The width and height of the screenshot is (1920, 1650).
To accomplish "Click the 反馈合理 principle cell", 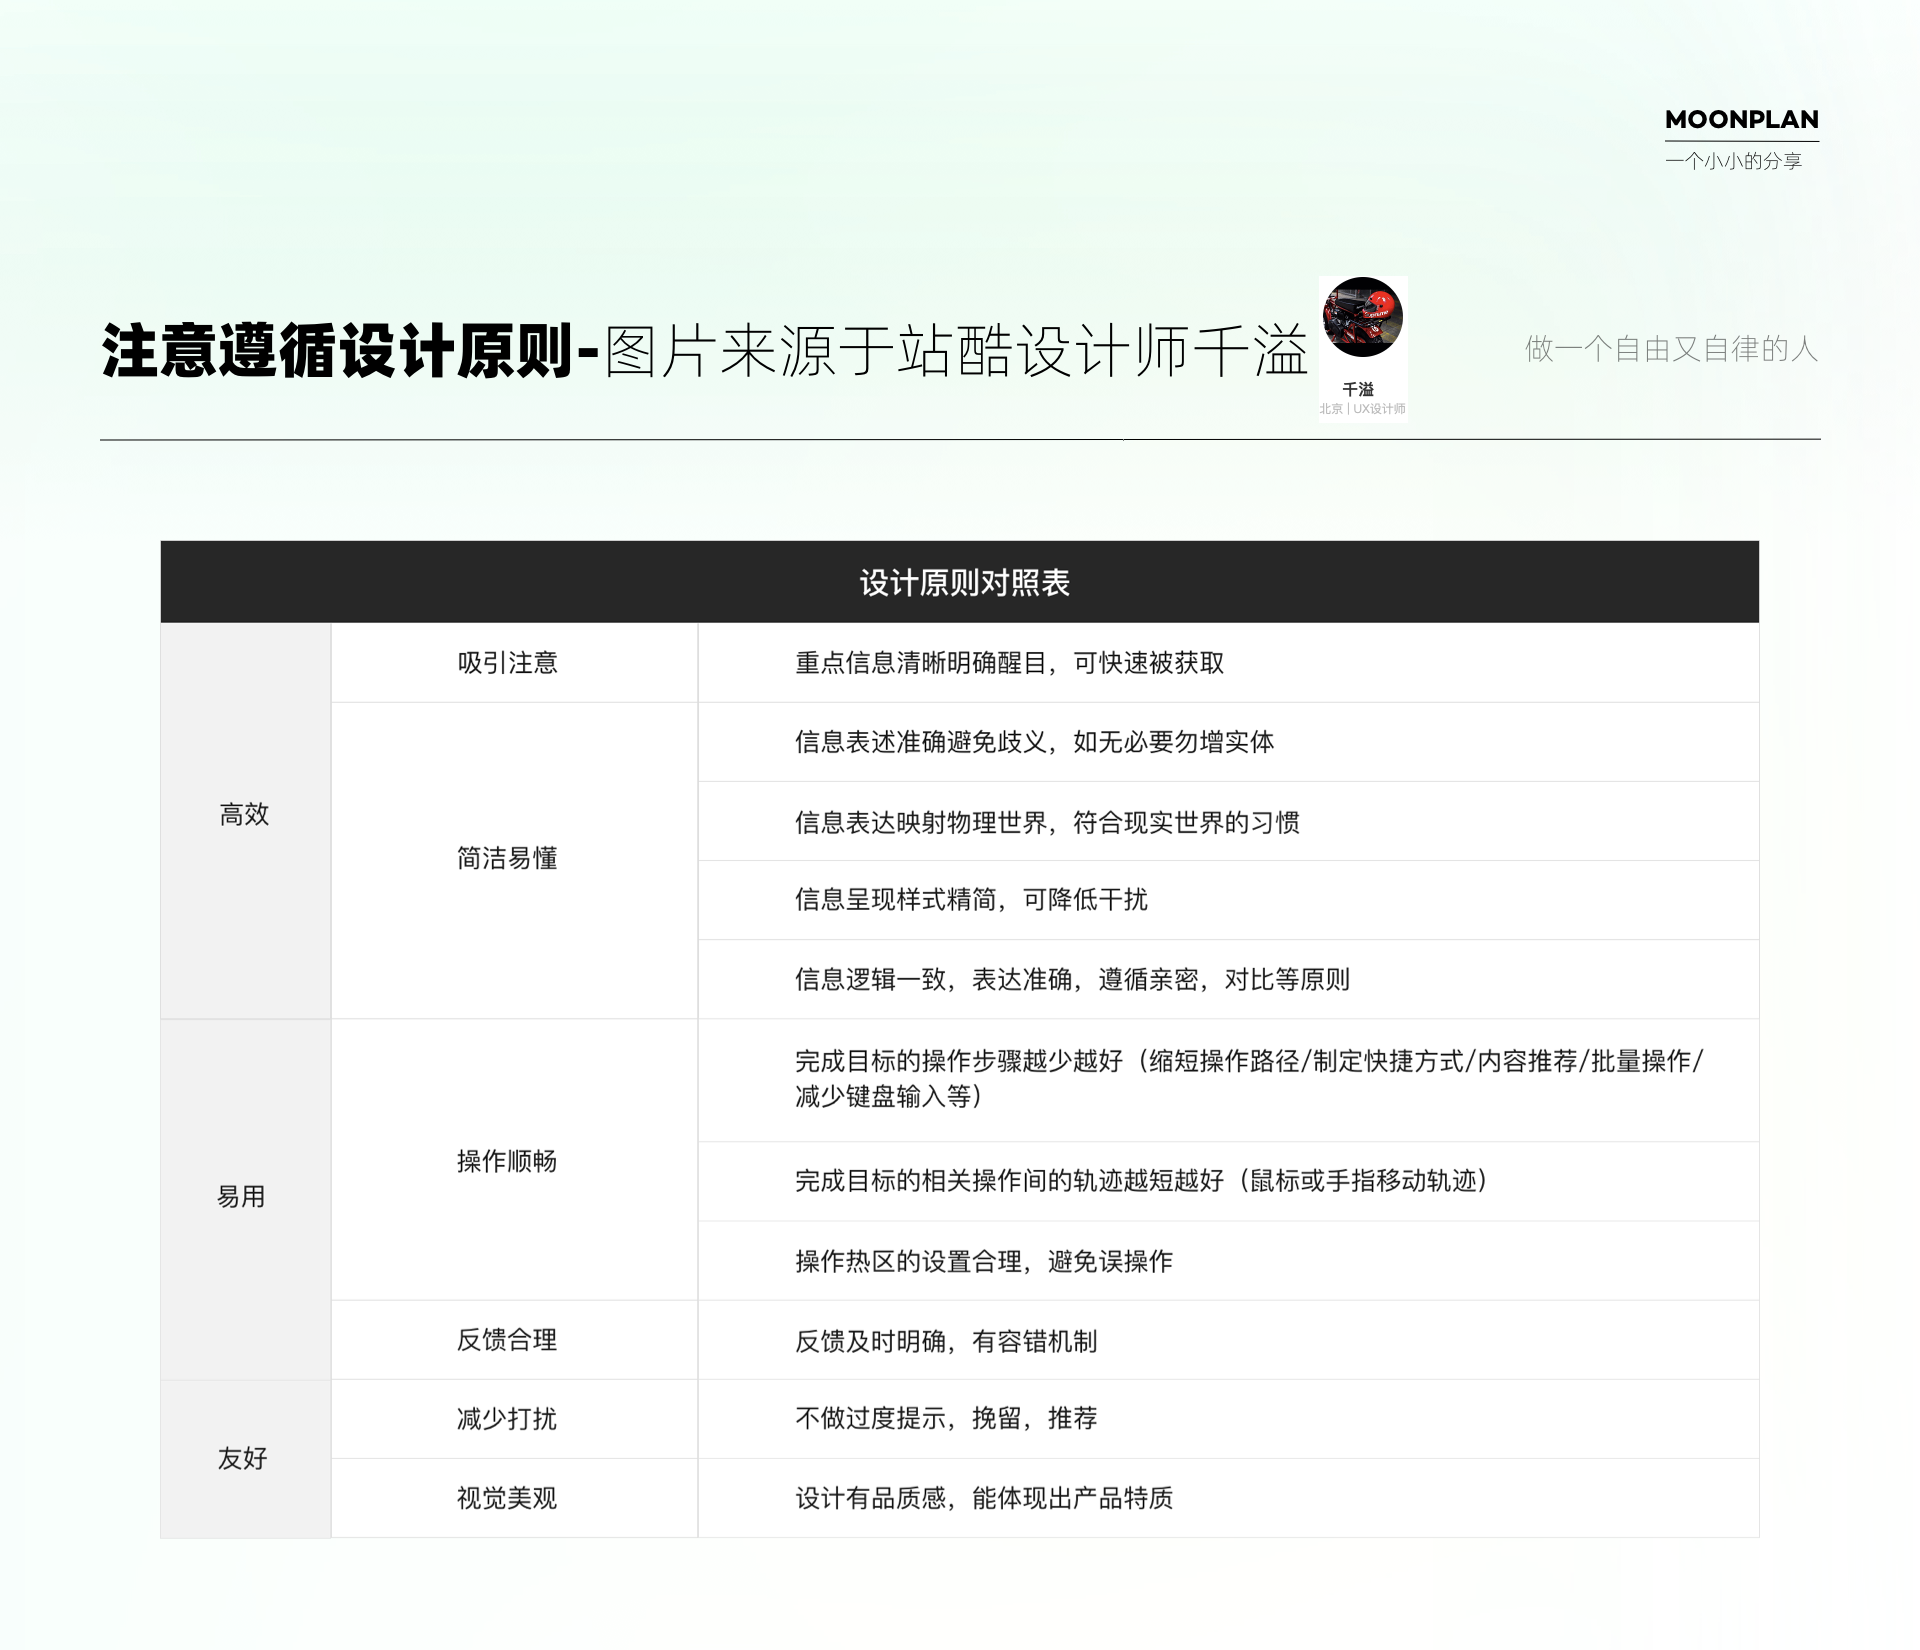I will click(507, 1340).
